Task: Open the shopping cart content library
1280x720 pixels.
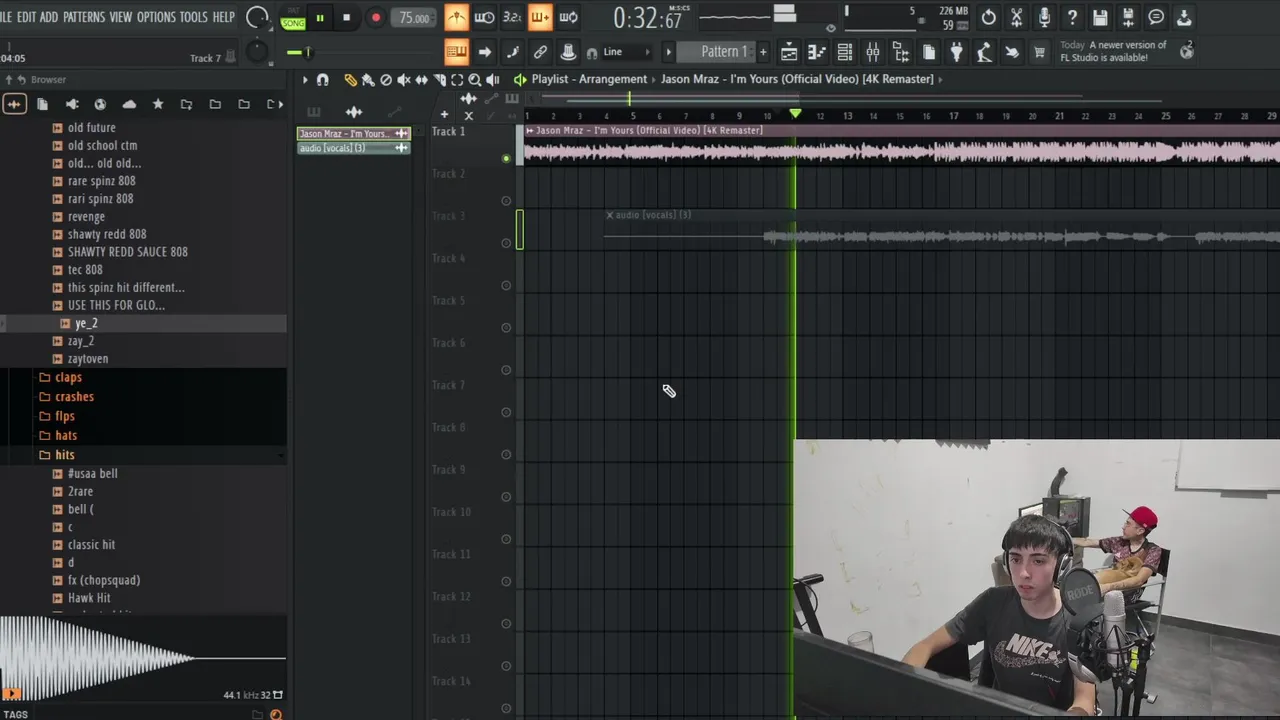Action: click(1039, 52)
